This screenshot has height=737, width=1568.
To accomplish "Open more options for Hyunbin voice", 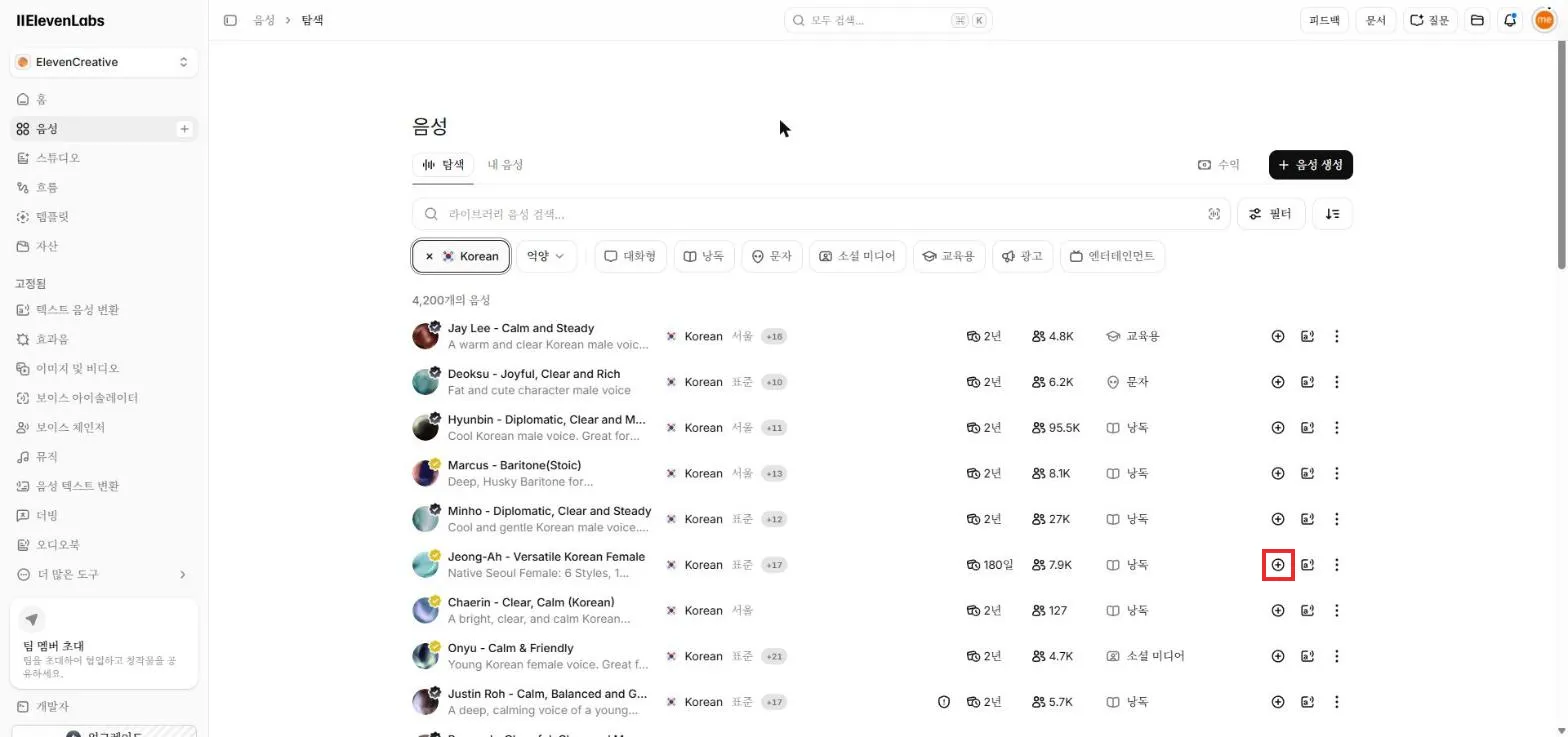I will (1336, 428).
